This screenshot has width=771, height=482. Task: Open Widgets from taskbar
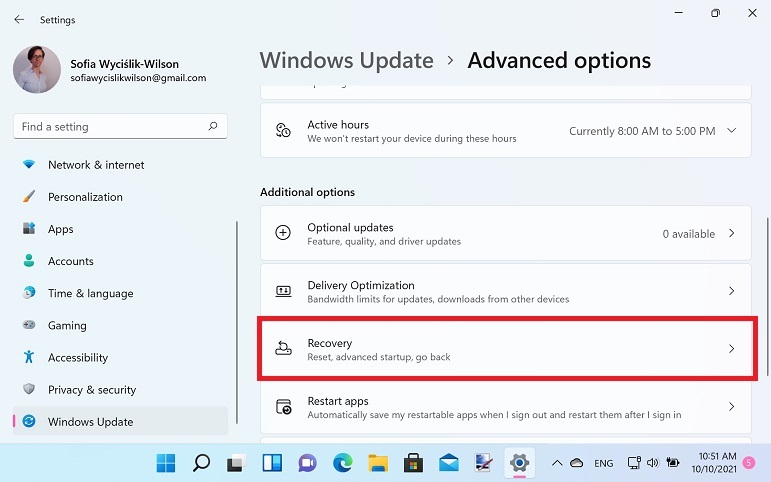coord(272,463)
